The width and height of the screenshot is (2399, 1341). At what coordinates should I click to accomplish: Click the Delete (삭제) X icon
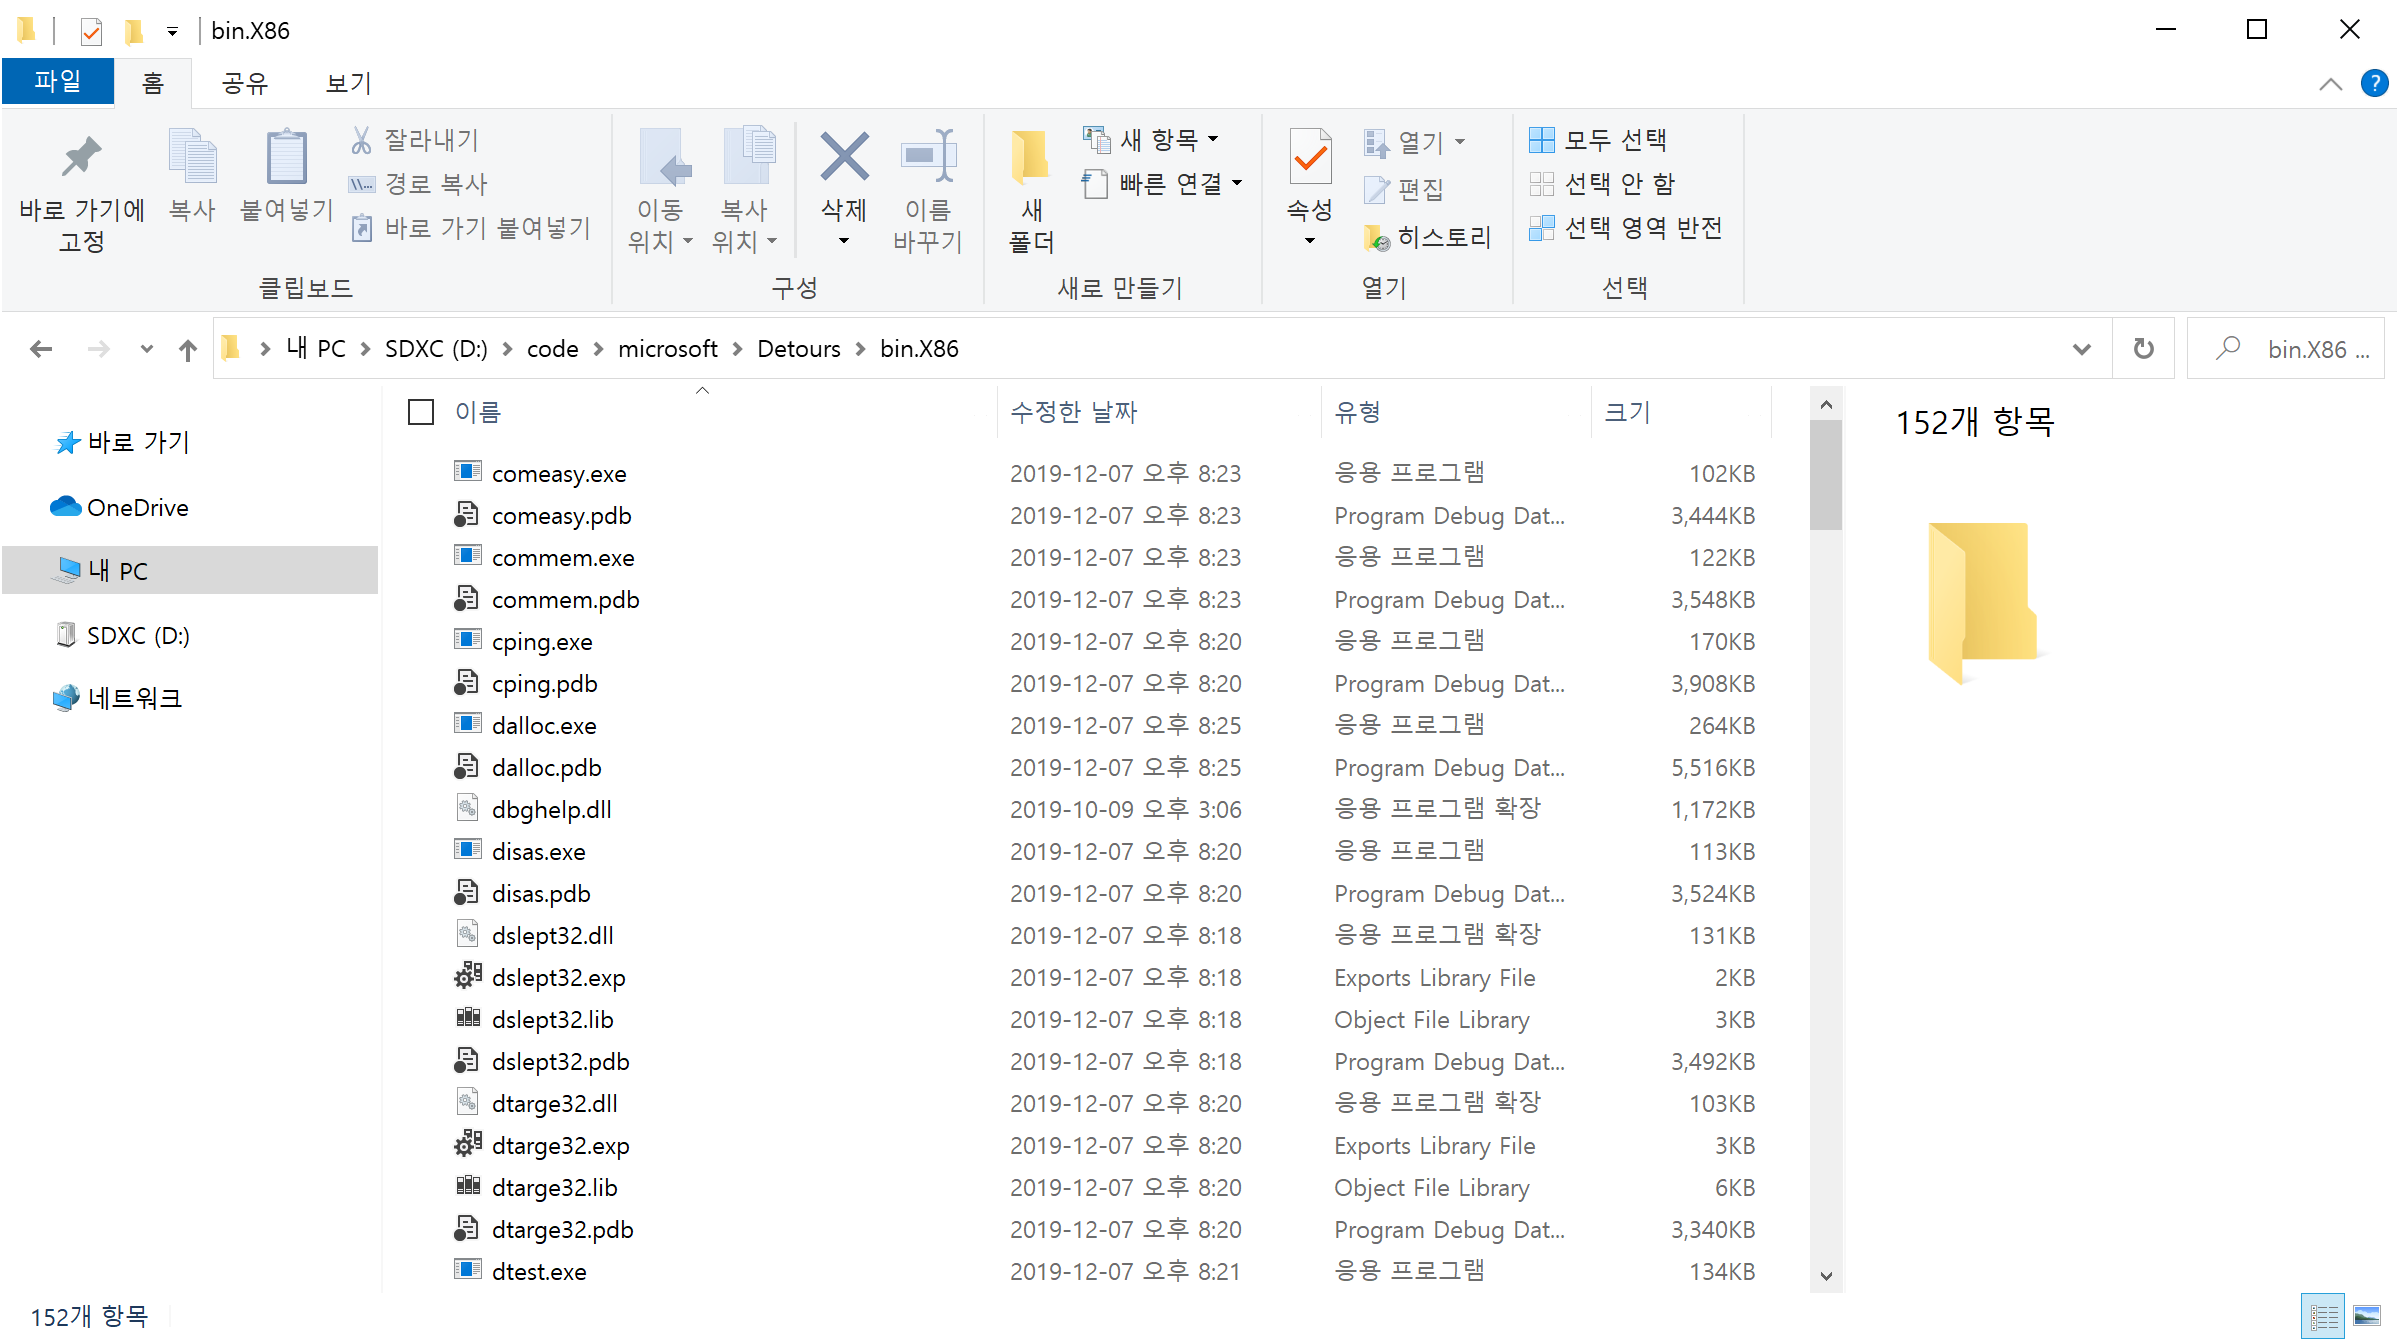point(844,158)
